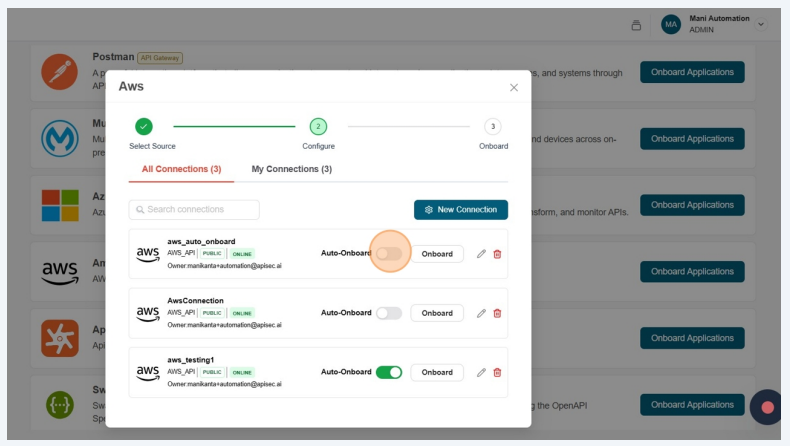
Task: Open the notifications icon in header
Action: coord(636,25)
